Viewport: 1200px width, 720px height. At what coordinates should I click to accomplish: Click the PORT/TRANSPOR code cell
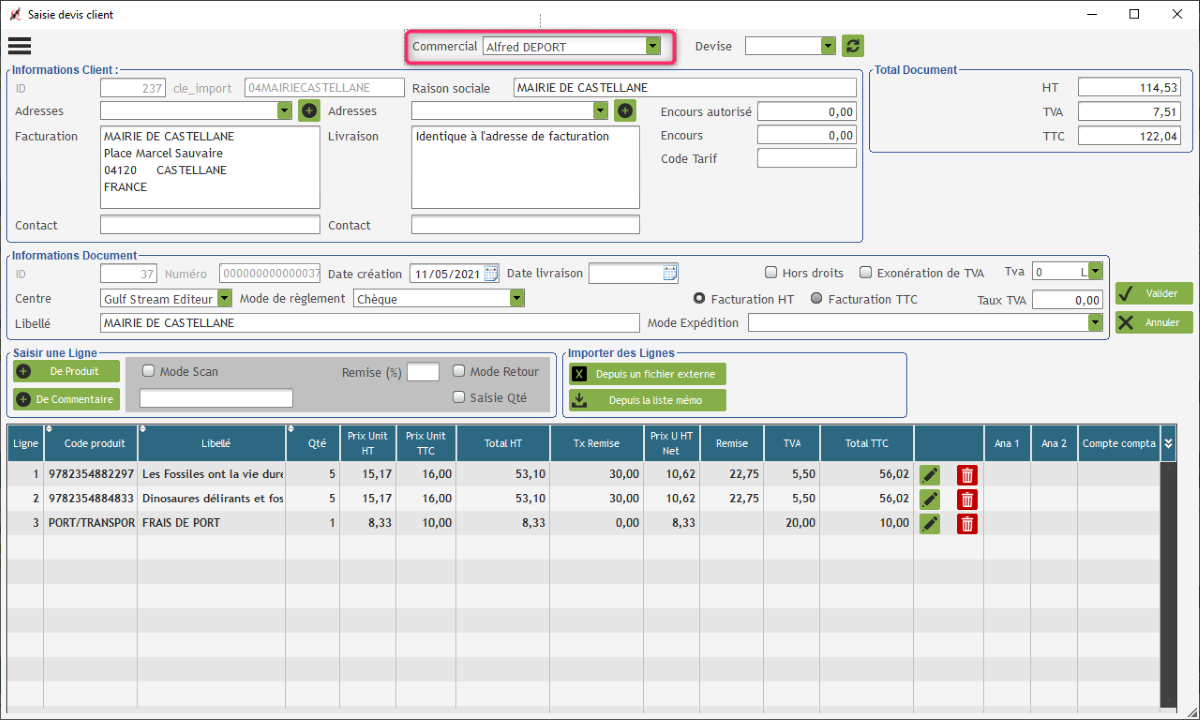coord(91,523)
